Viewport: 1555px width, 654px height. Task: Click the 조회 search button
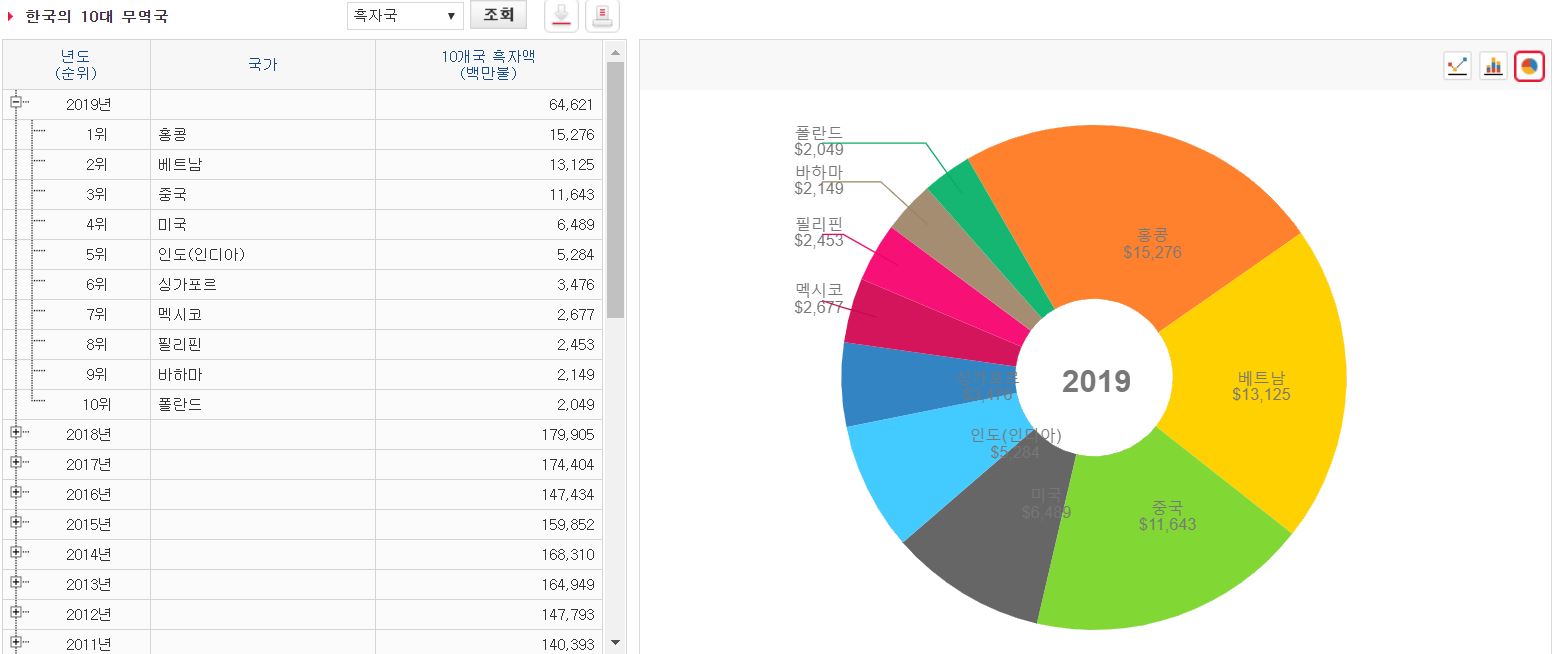[x=498, y=15]
